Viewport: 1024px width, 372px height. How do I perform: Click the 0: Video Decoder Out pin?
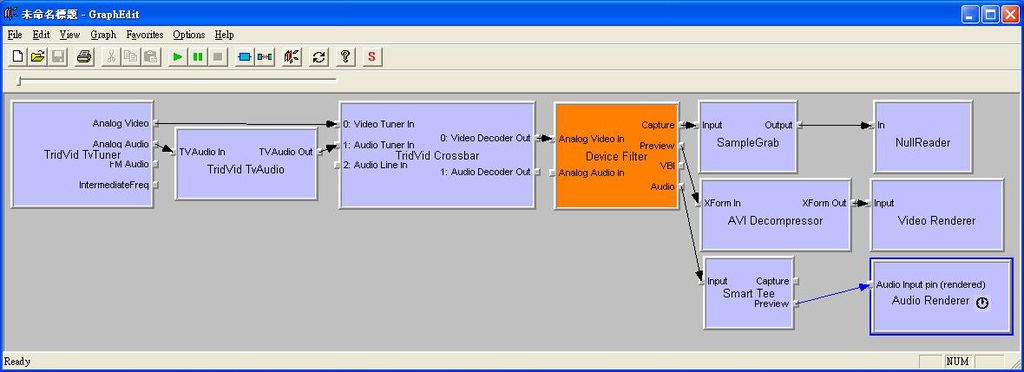point(537,138)
